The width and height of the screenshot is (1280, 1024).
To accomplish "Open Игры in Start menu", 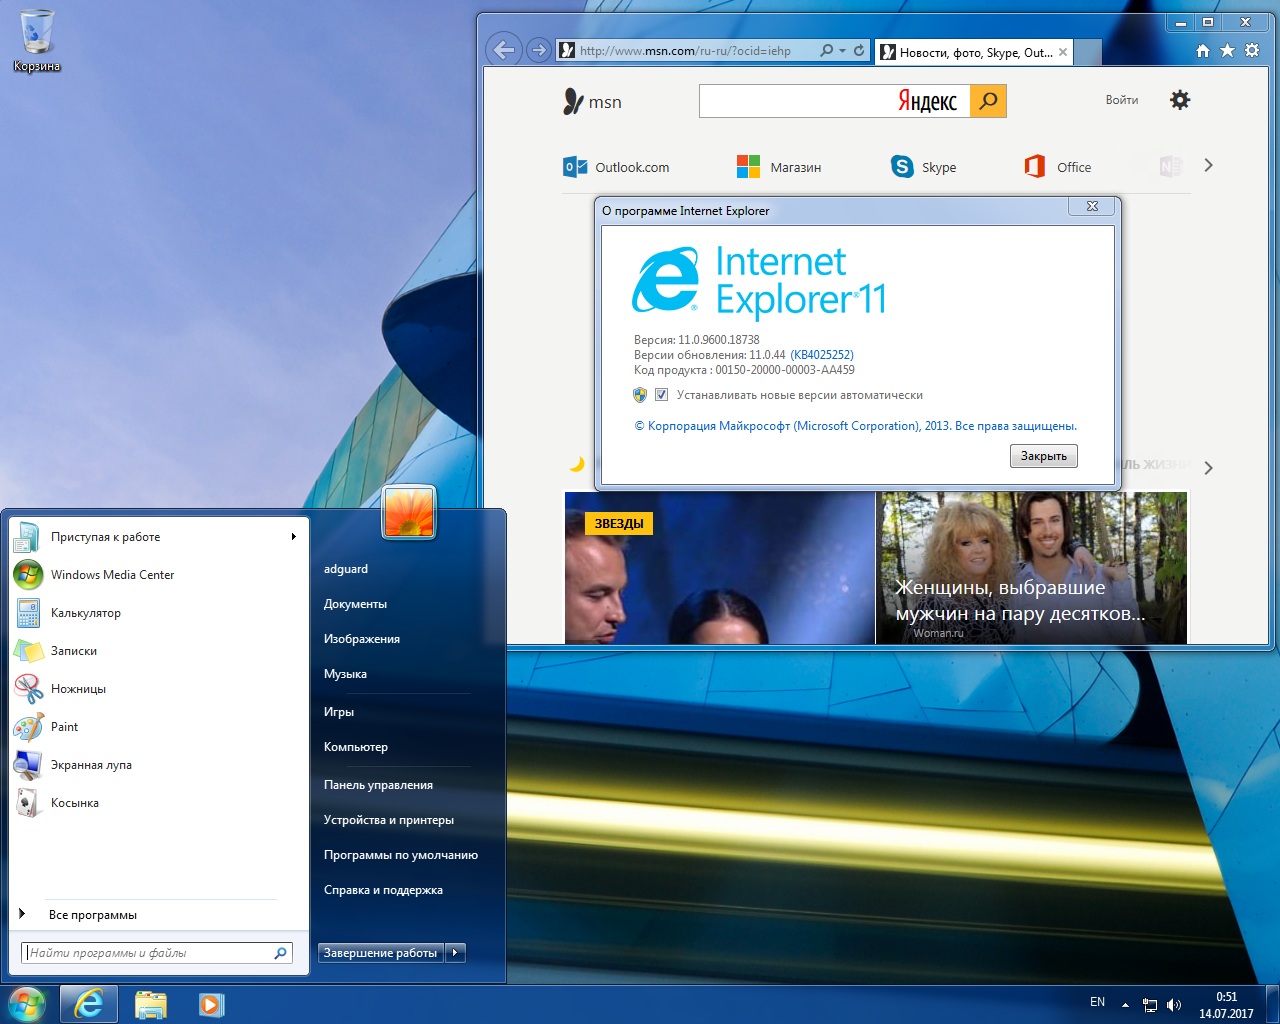I will (339, 712).
